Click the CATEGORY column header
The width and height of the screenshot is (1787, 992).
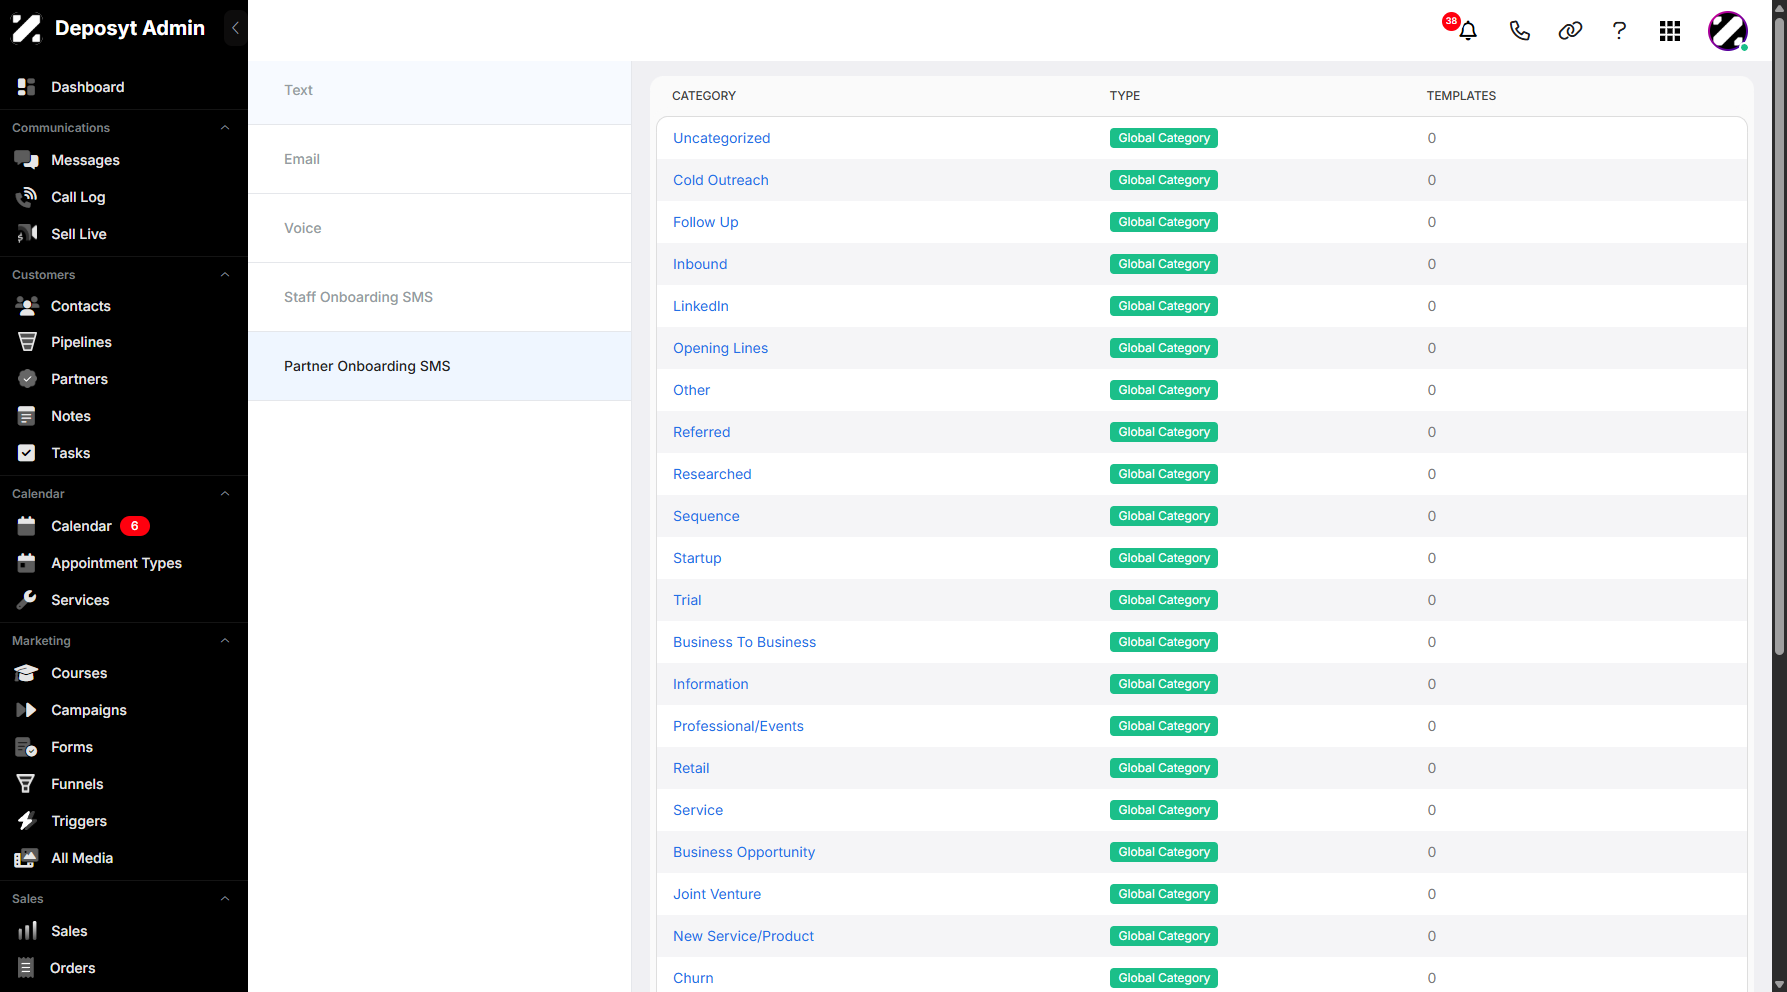tap(704, 96)
